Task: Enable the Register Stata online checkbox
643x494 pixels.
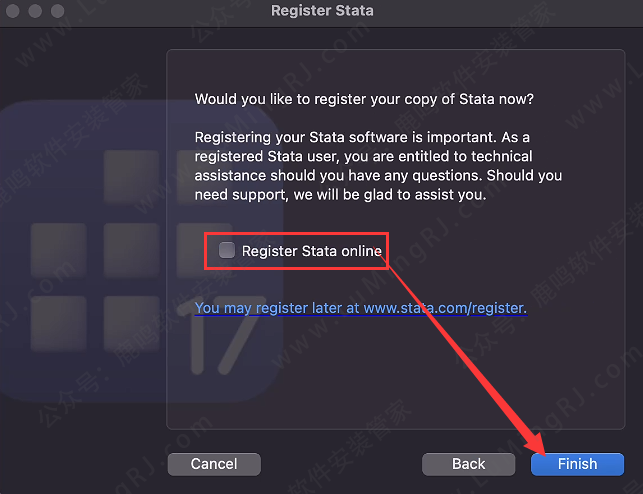Action: pos(227,251)
